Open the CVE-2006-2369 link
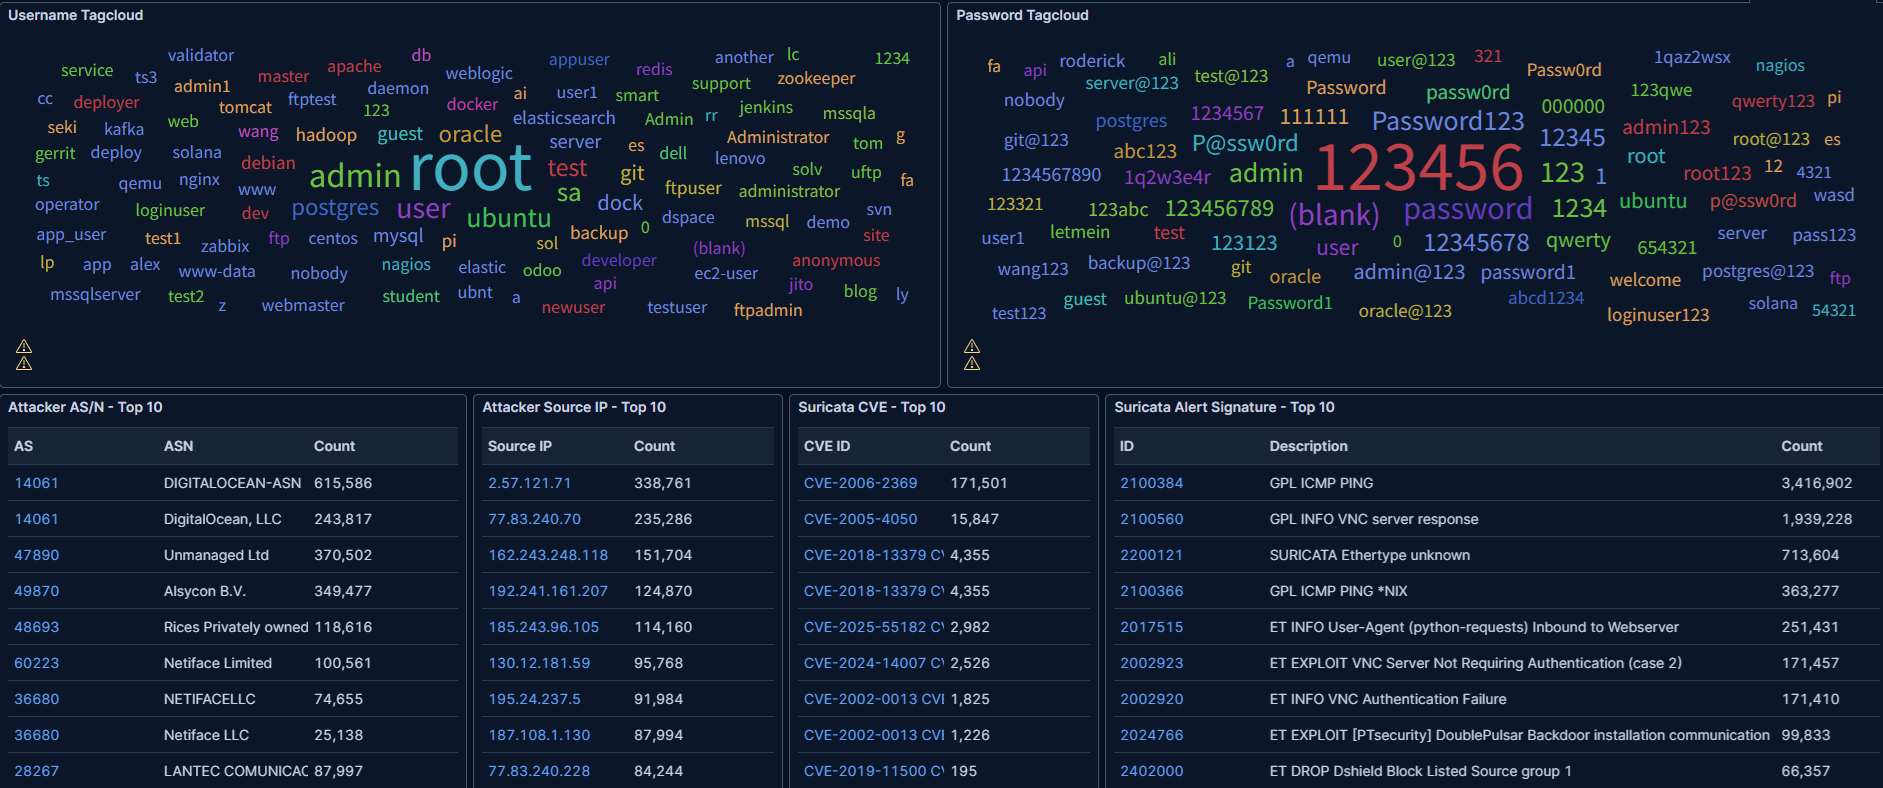 860,483
